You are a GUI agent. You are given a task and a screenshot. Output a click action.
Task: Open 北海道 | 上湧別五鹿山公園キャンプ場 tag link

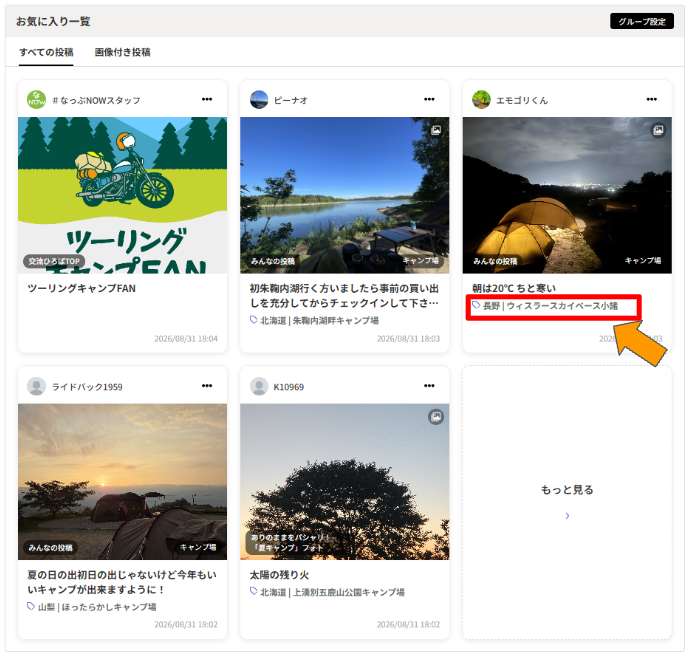click(327, 592)
